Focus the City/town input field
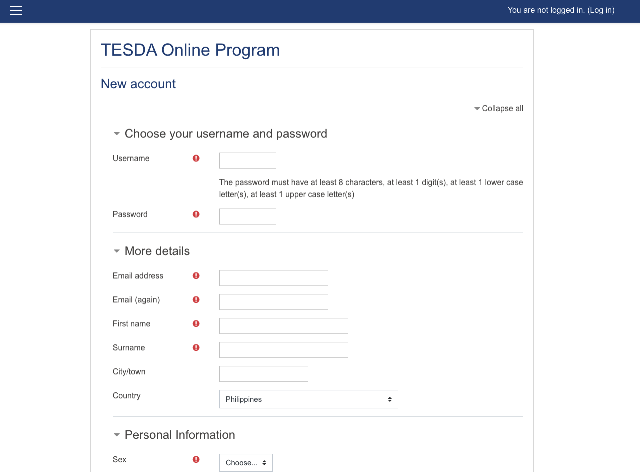The width and height of the screenshot is (640, 472). pyautogui.click(x=263, y=374)
